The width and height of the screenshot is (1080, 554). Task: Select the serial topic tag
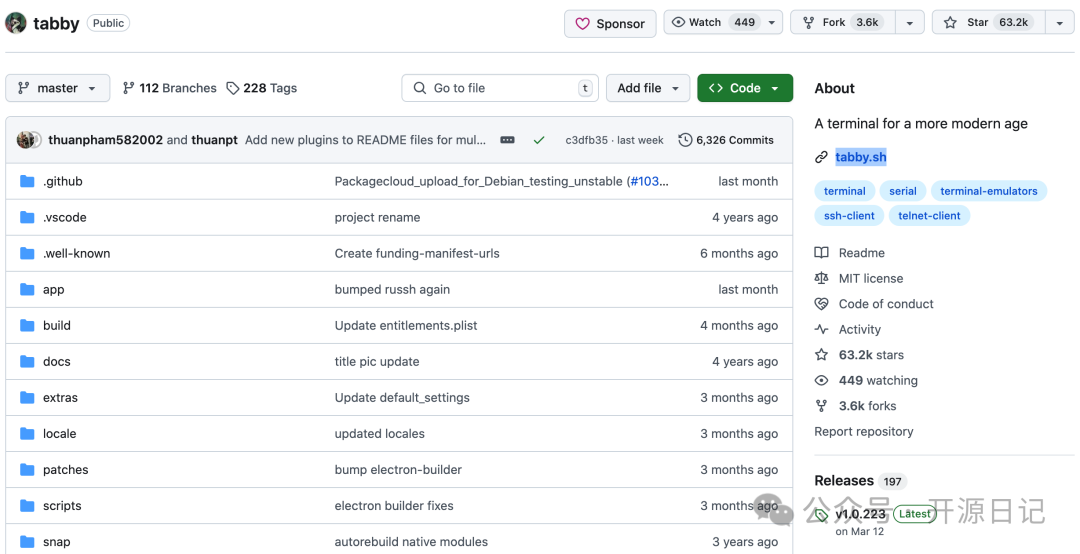902,191
